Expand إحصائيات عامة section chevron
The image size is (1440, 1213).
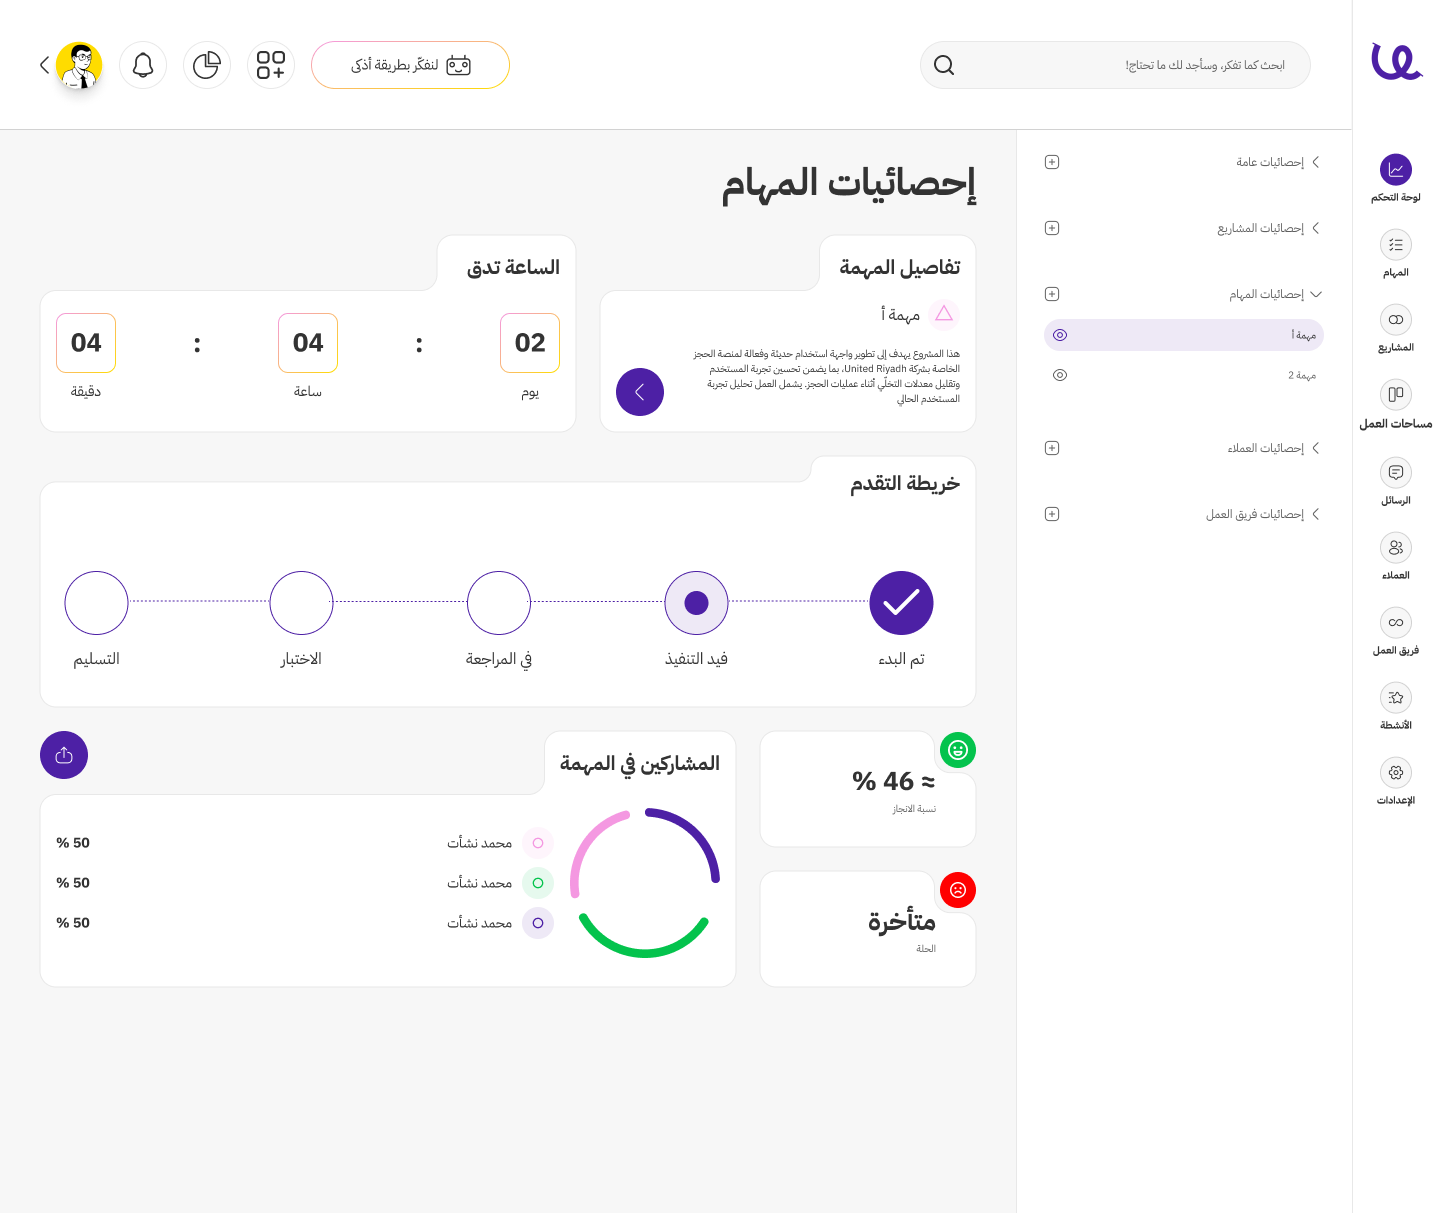(x=1316, y=162)
